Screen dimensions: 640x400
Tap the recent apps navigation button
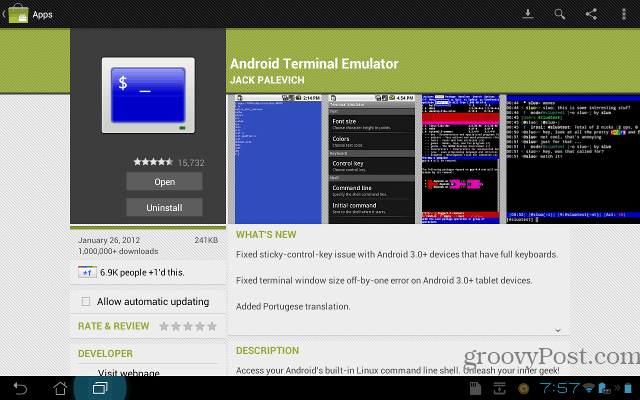[x=100, y=388]
